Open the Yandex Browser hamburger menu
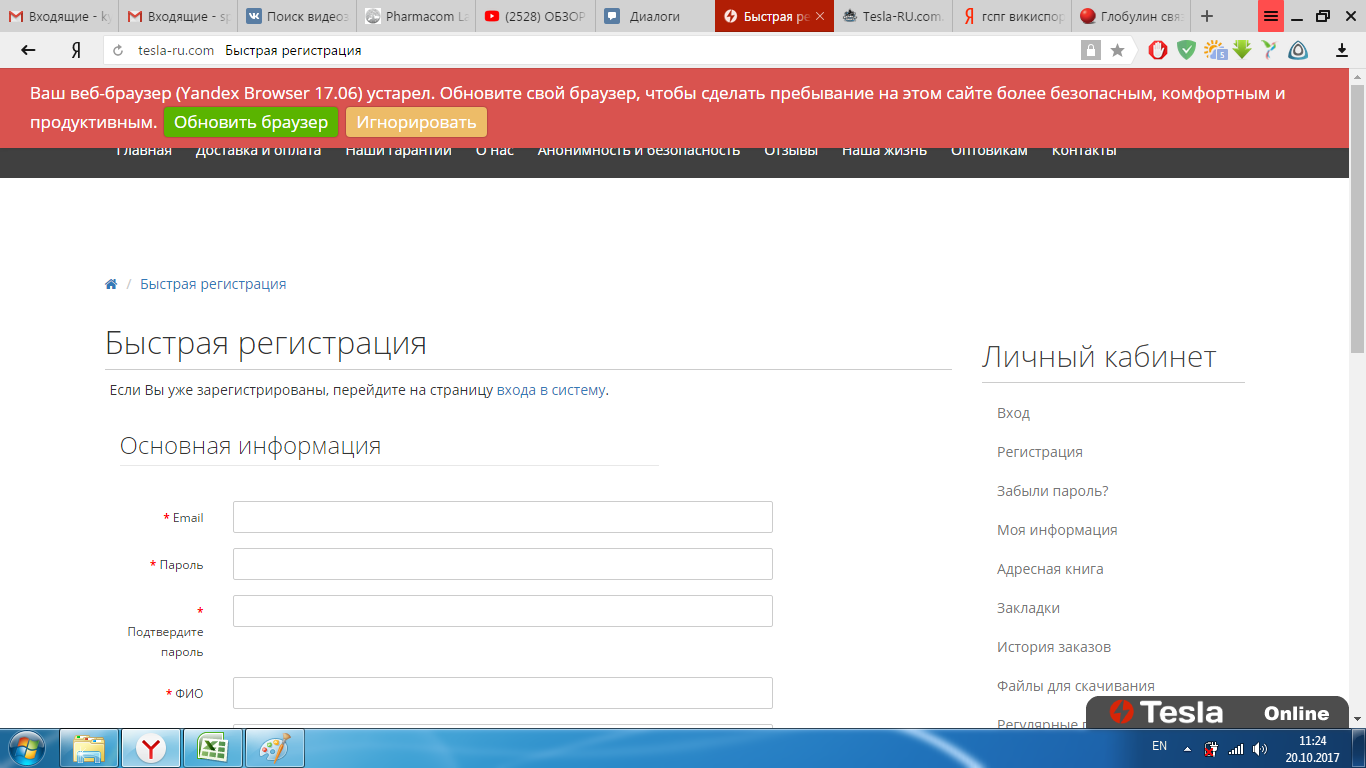 pos(1271,16)
